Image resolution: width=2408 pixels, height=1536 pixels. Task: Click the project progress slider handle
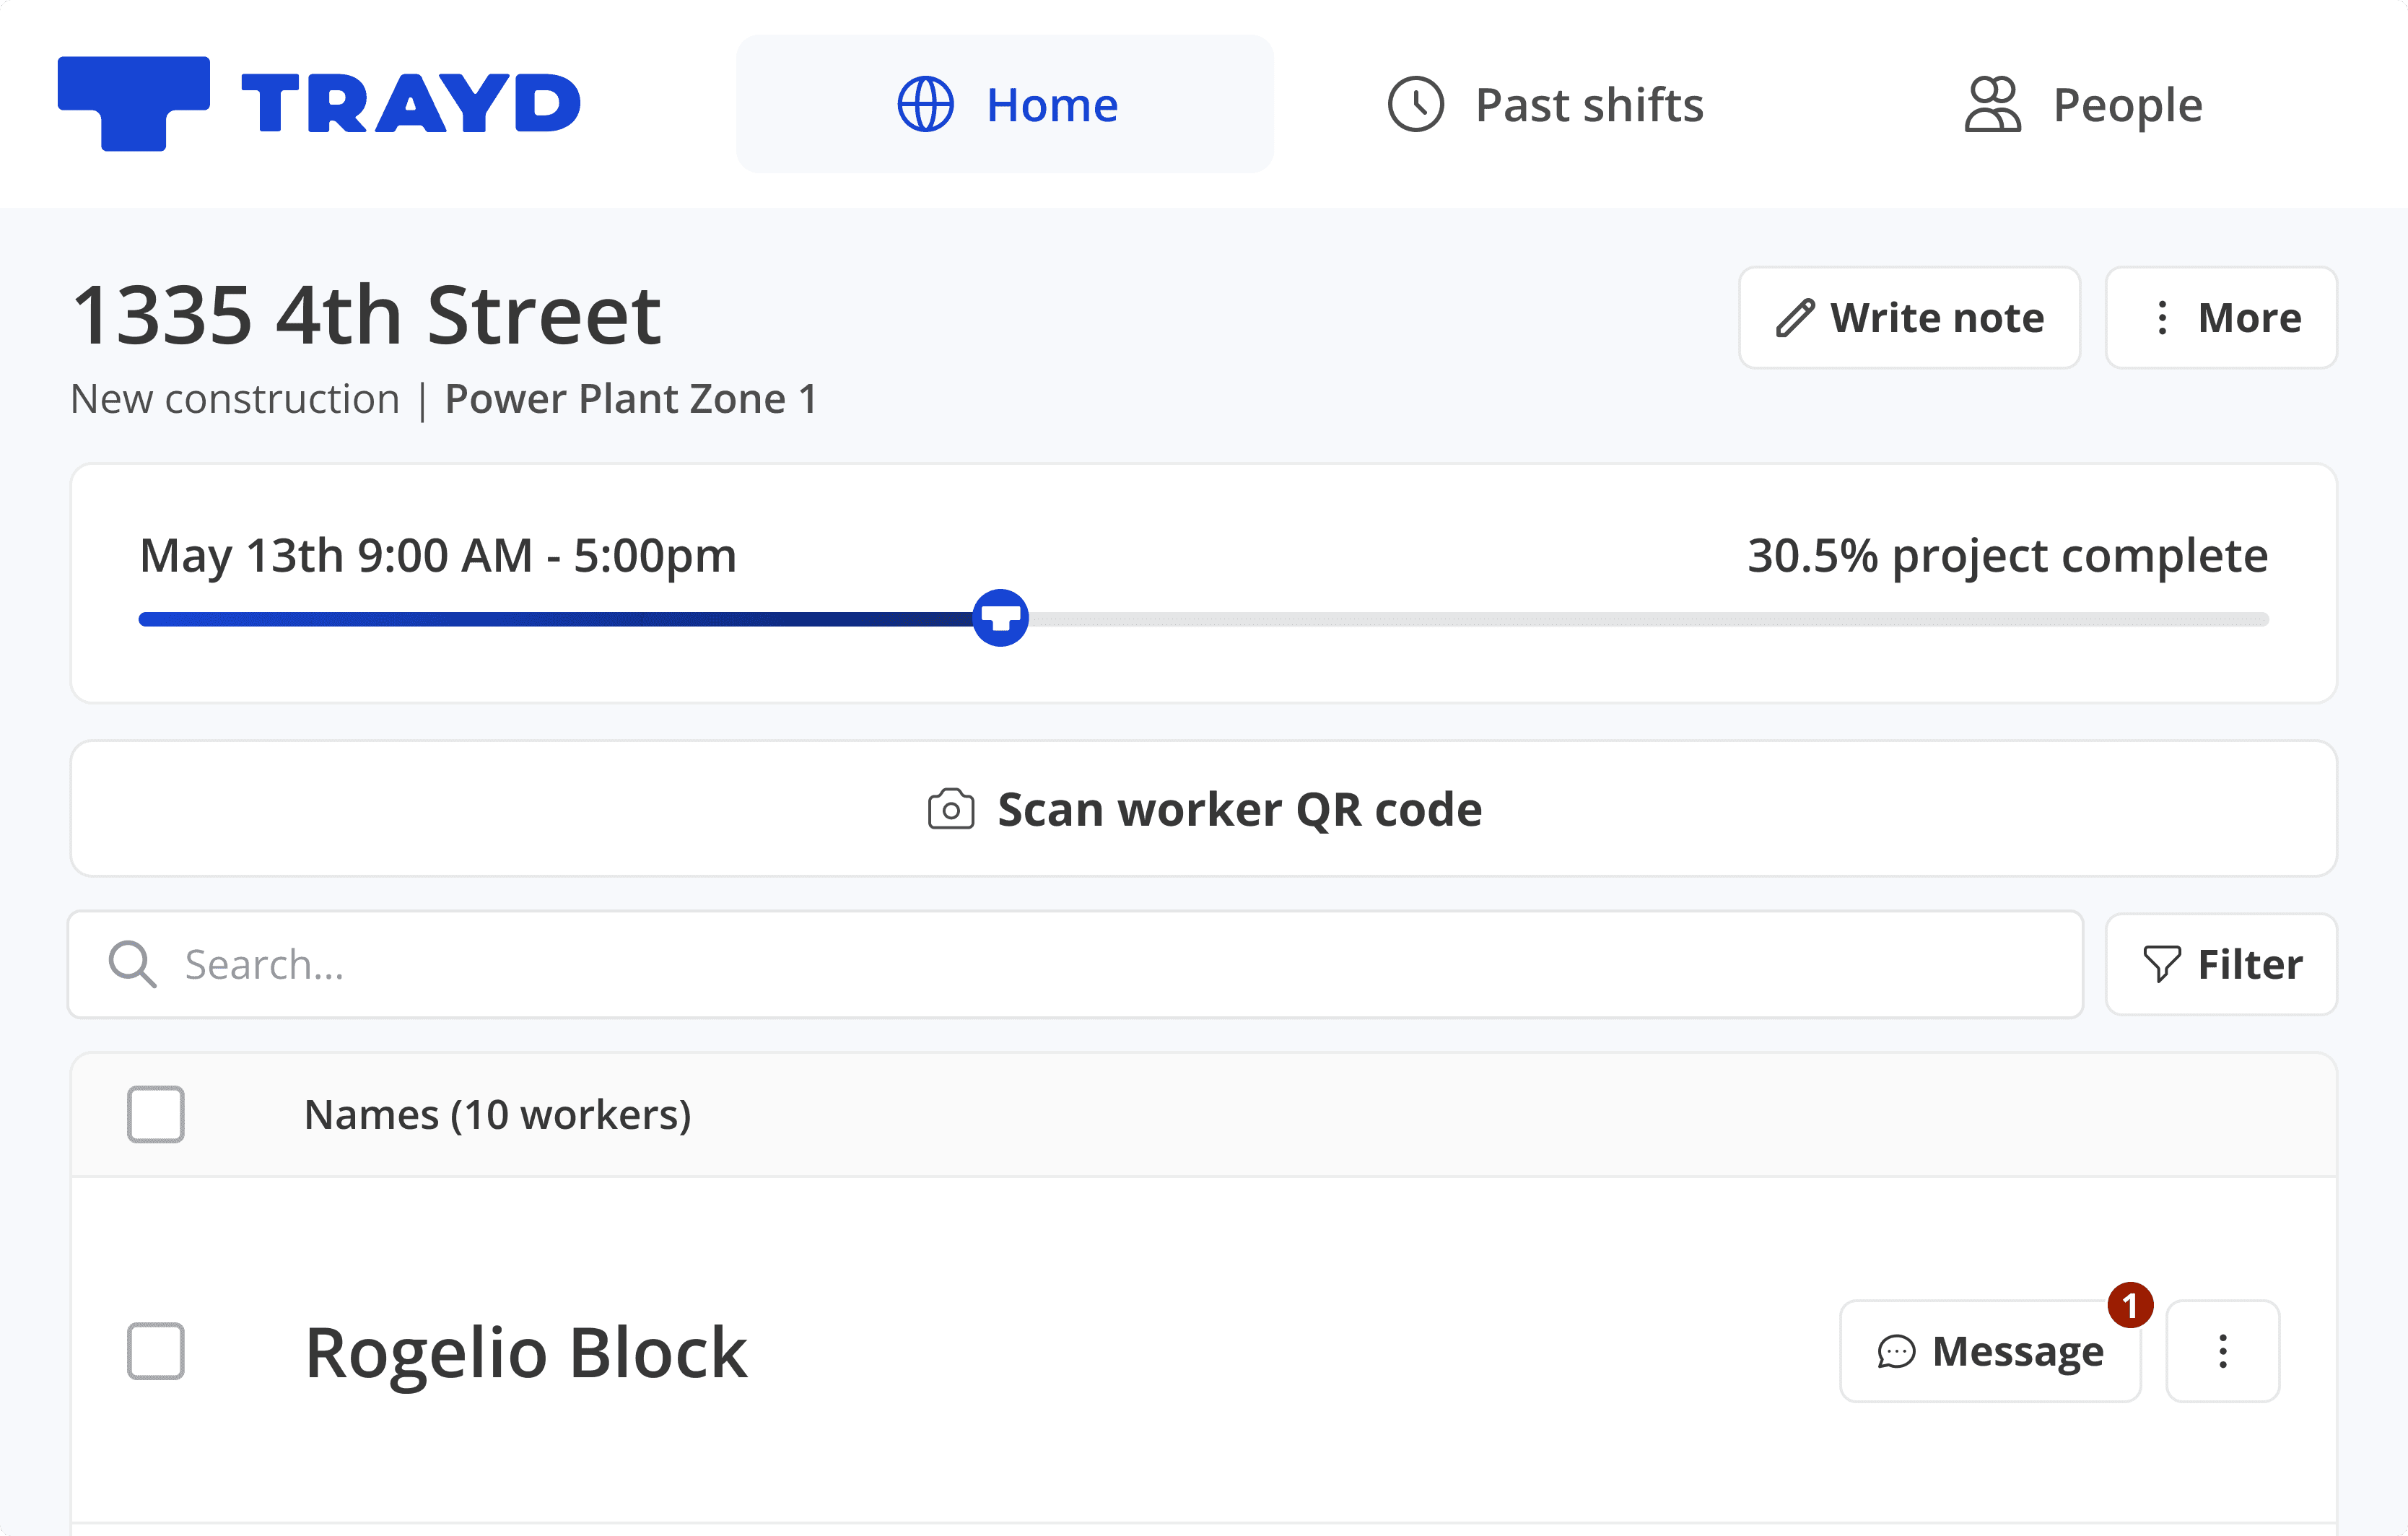pos(1000,619)
